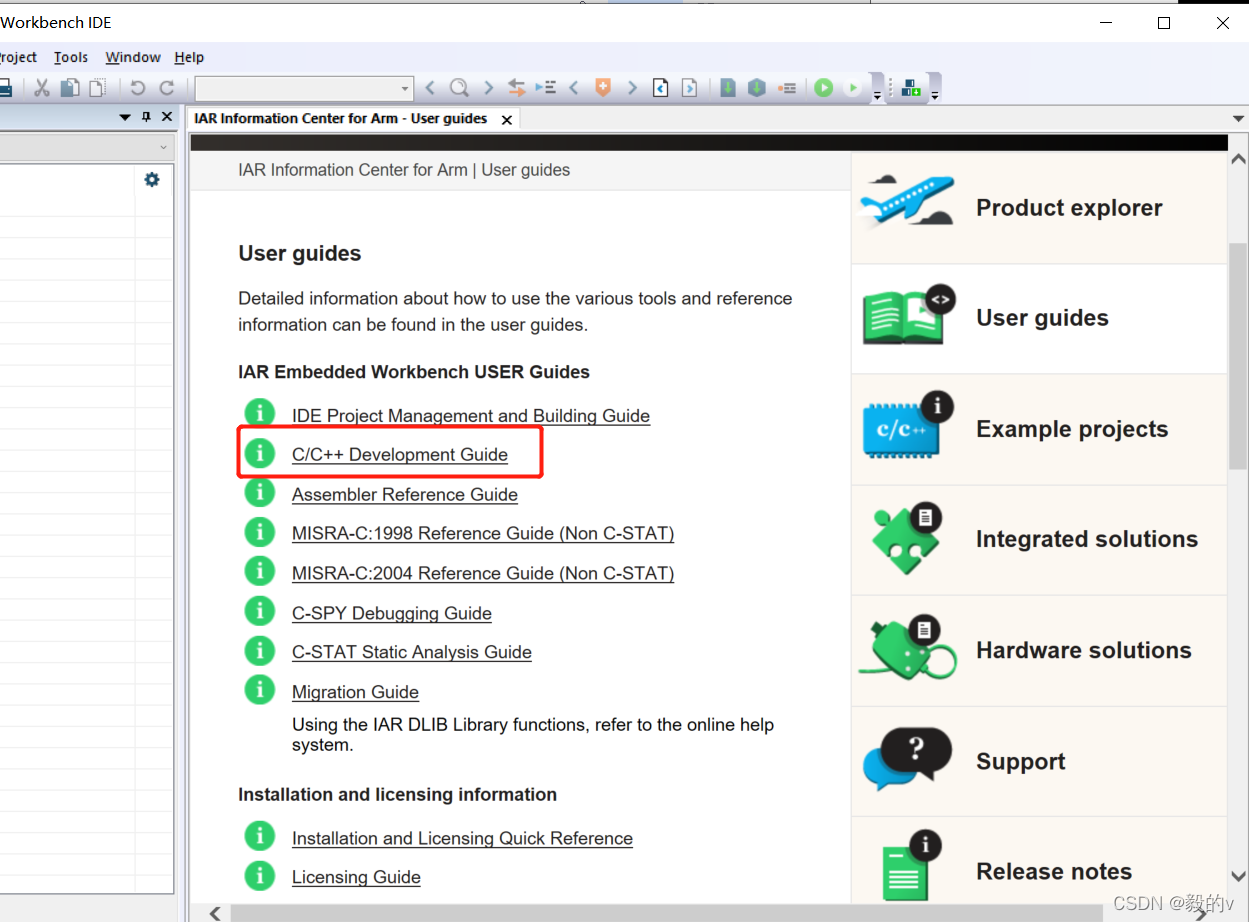1249x922 pixels.
Task: Click the green info icon beside Licensing Guide
Action: point(260,876)
